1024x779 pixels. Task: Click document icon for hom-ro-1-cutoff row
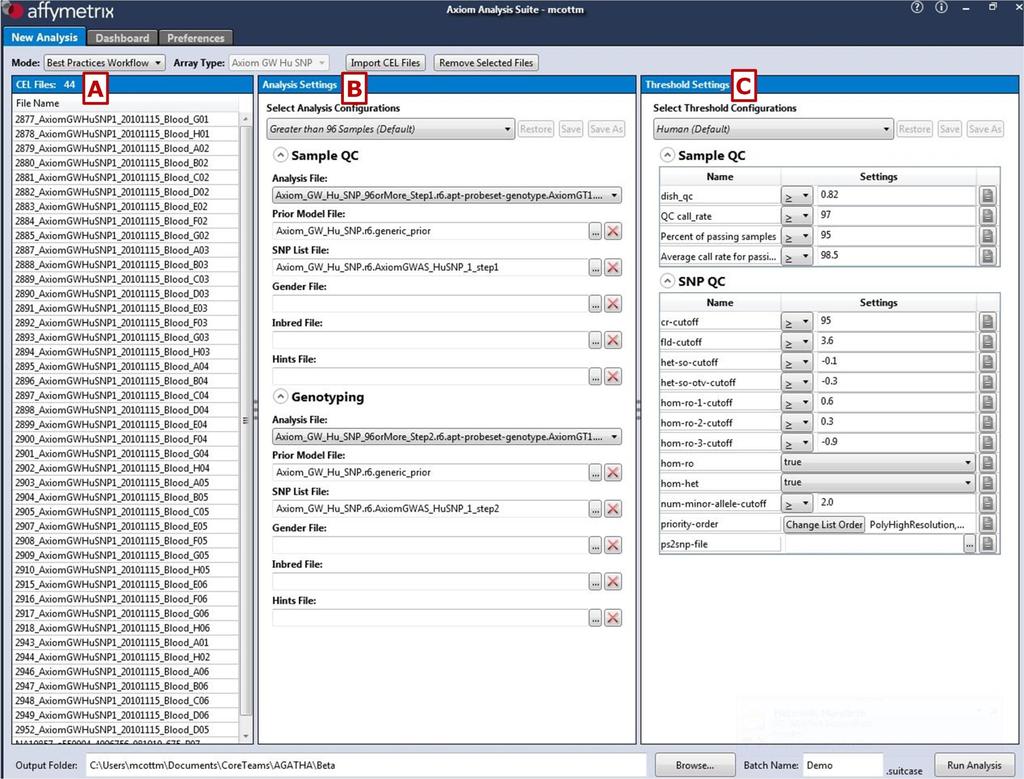[x=987, y=402]
